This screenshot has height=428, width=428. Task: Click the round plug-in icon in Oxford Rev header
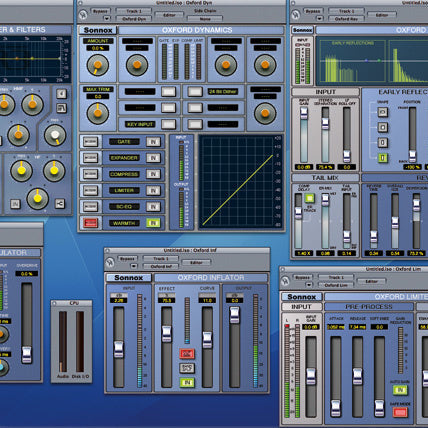tap(296, 15)
